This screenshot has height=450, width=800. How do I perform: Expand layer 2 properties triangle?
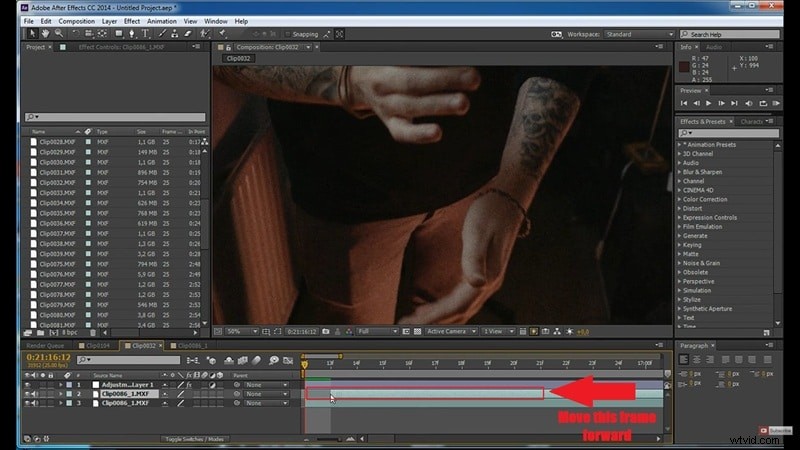(61, 394)
